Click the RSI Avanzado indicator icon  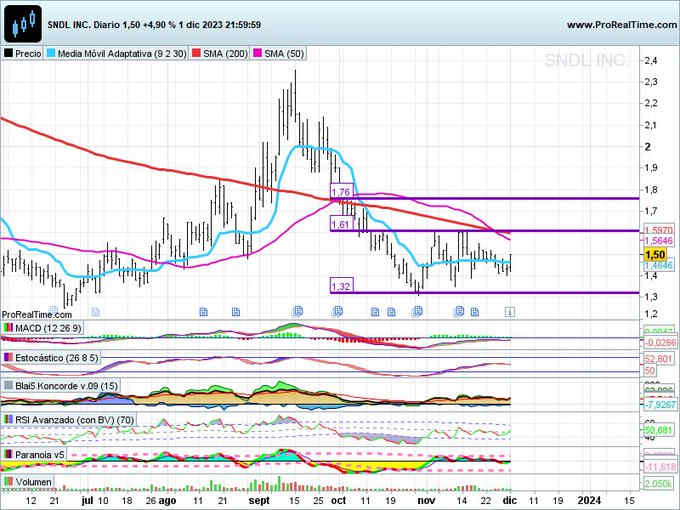[8, 419]
